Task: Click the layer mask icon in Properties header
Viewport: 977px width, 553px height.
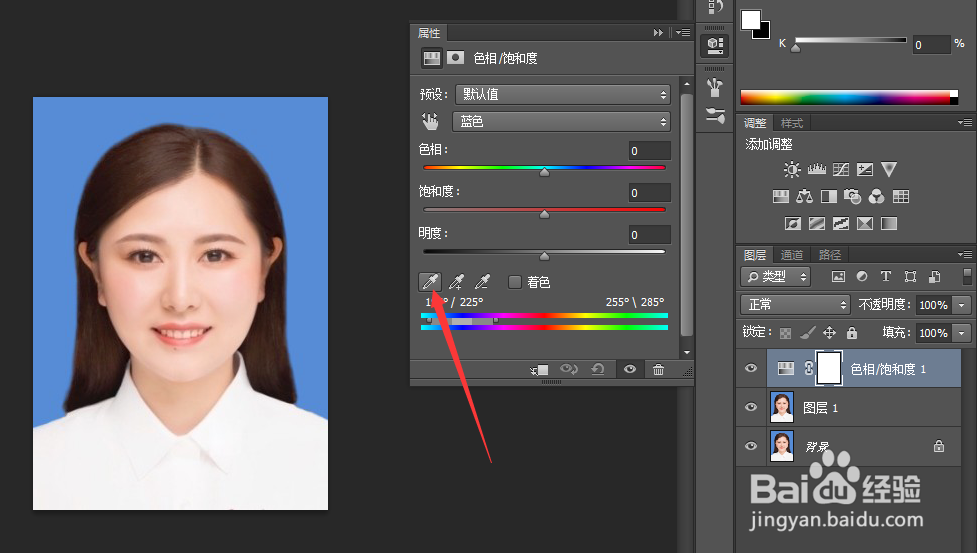Action: [x=455, y=58]
